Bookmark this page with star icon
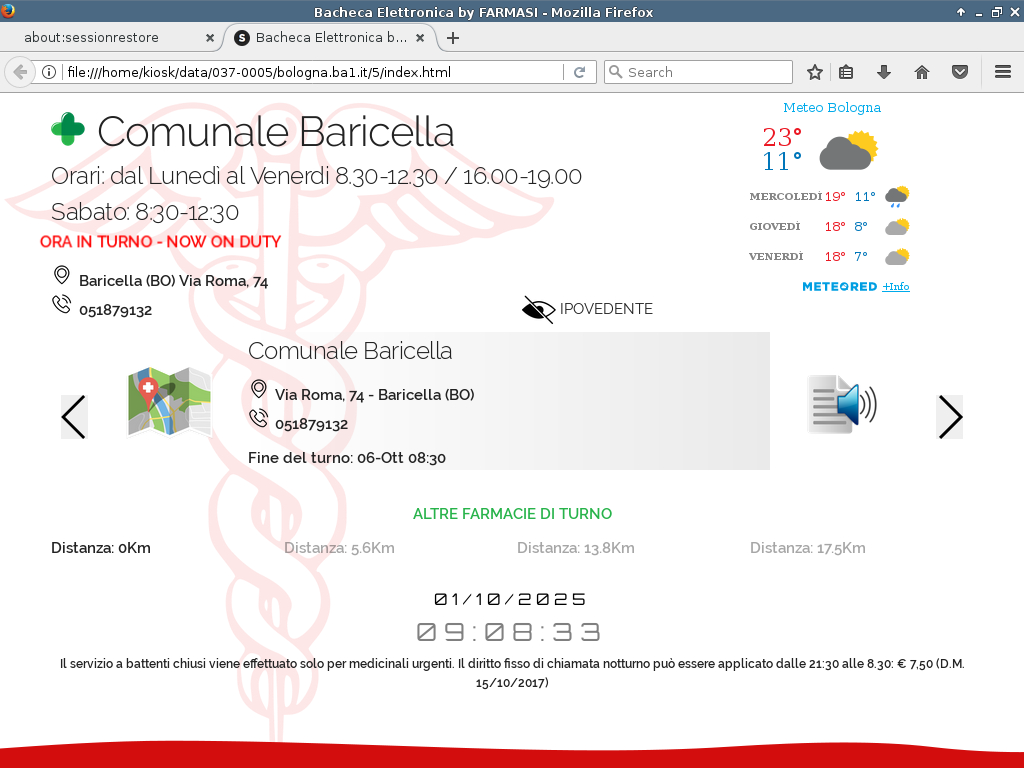The width and height of the screenshot is (1024, 768). 815,72
